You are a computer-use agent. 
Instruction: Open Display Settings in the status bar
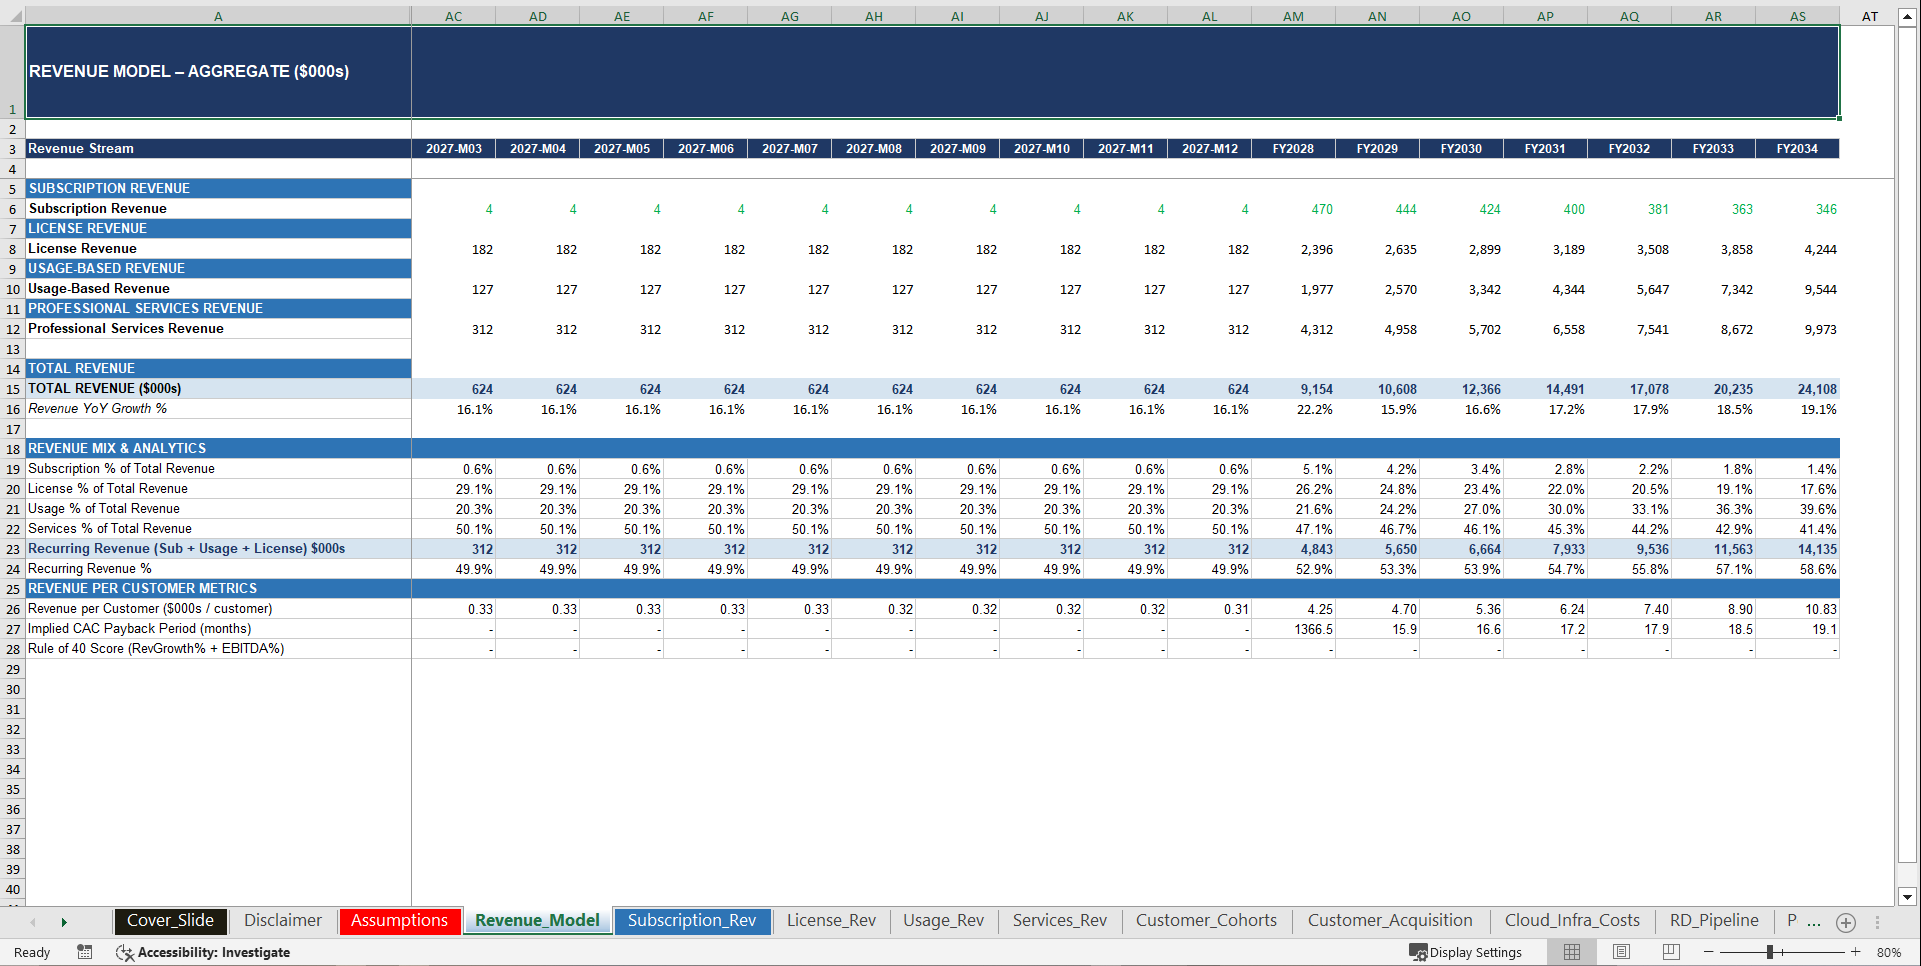pos(1466,952)
